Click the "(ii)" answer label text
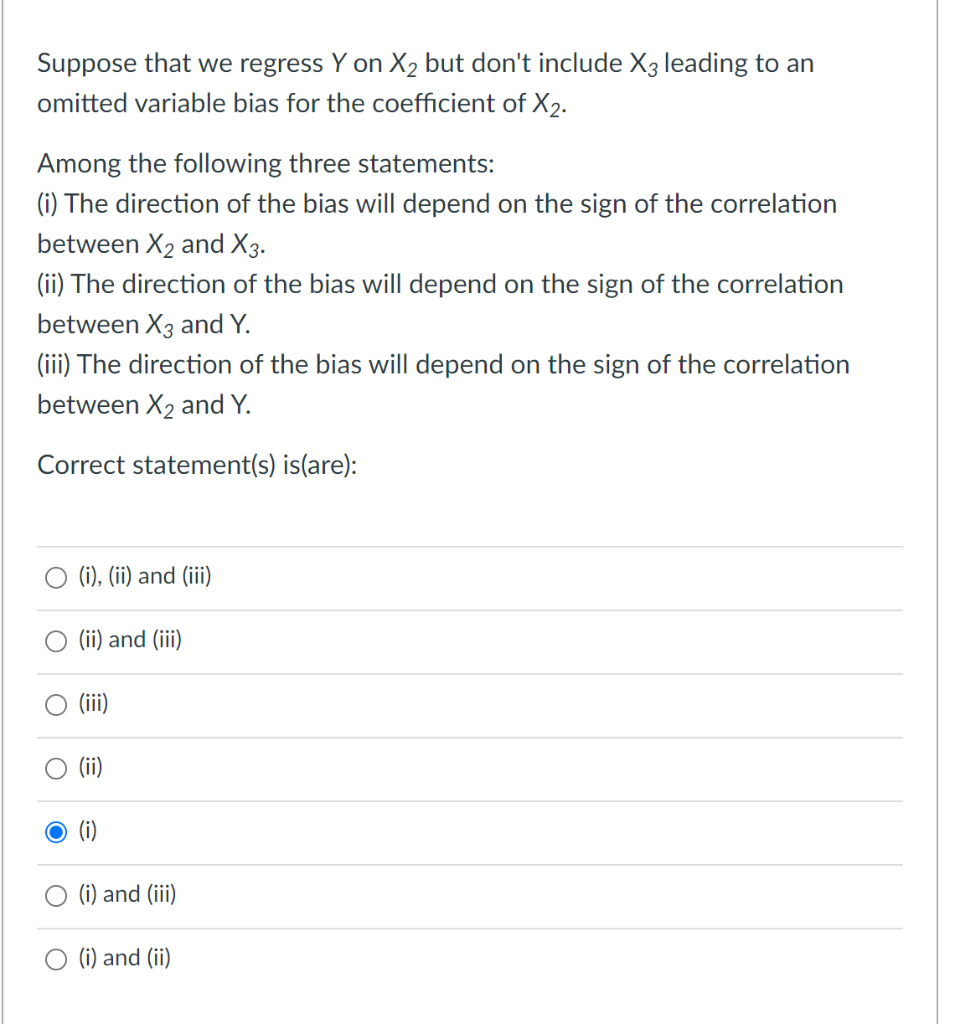The height and width of the screenshot is (1024, 955). 91,767
